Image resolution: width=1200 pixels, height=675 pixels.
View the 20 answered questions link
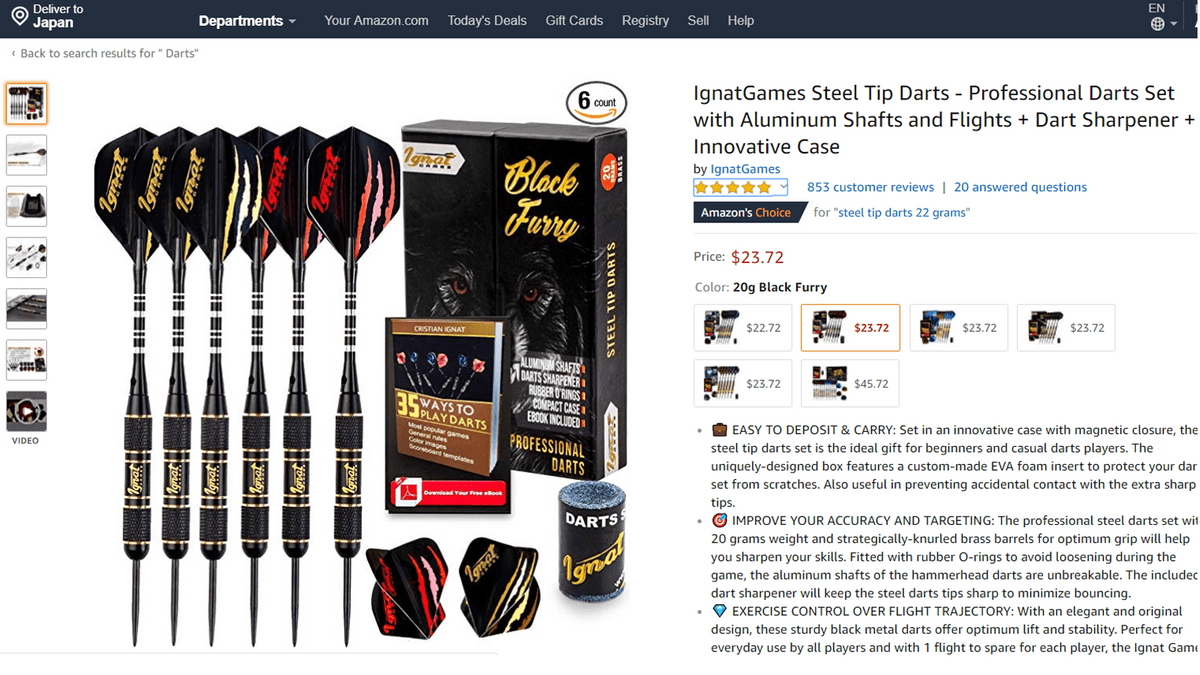(1020, 187)
